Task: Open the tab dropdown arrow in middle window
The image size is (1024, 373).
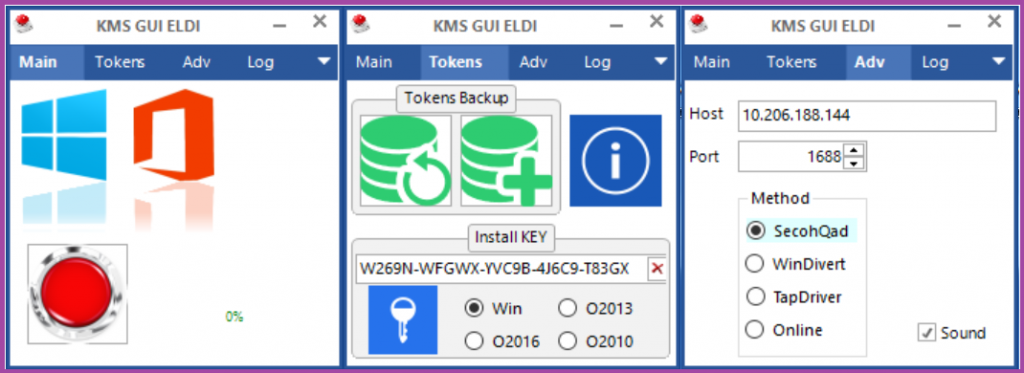Action: pyautogui.click(x=662, y=61)
